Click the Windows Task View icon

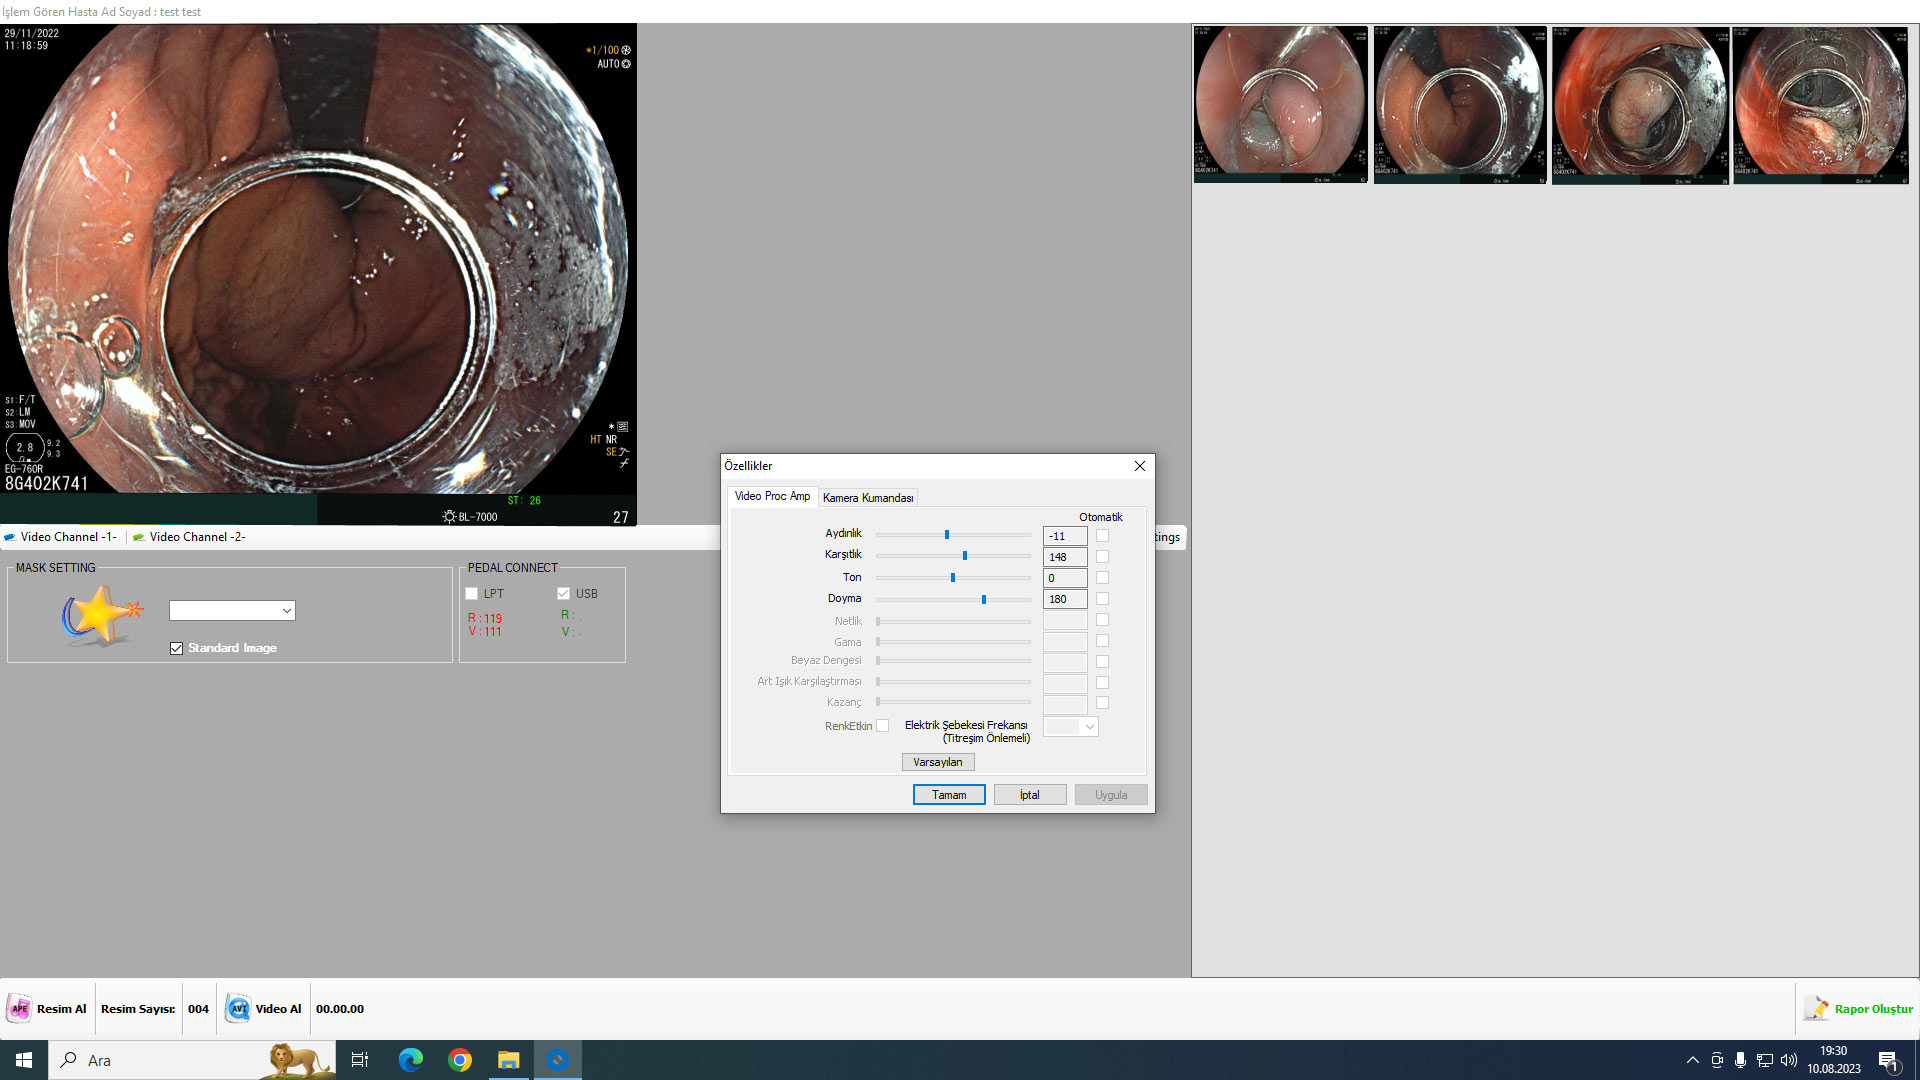[360, 1060]
